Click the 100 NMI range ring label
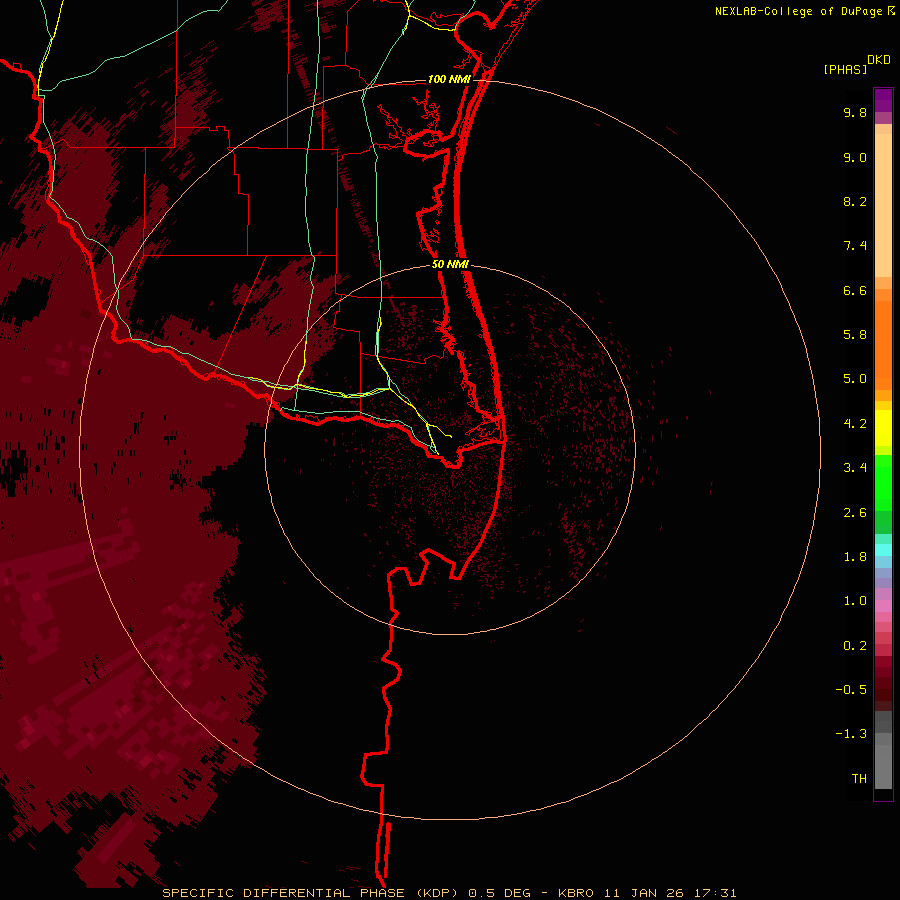The image size is (900, 900). tap(449, 79)
